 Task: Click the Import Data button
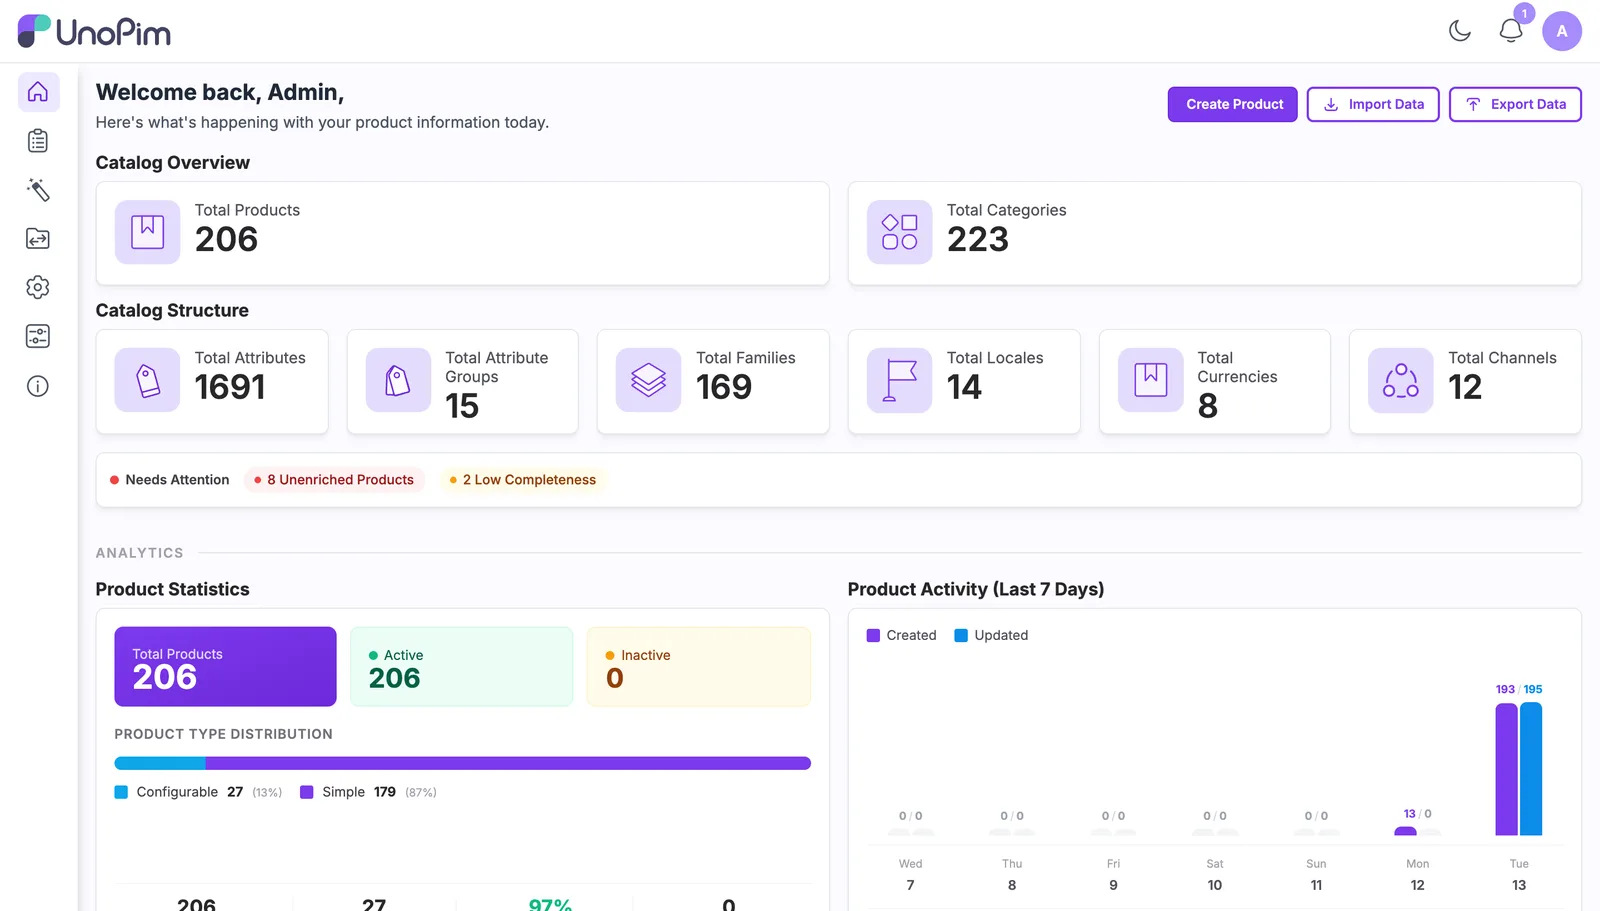pyautogui.click(x=1373, y=104)
